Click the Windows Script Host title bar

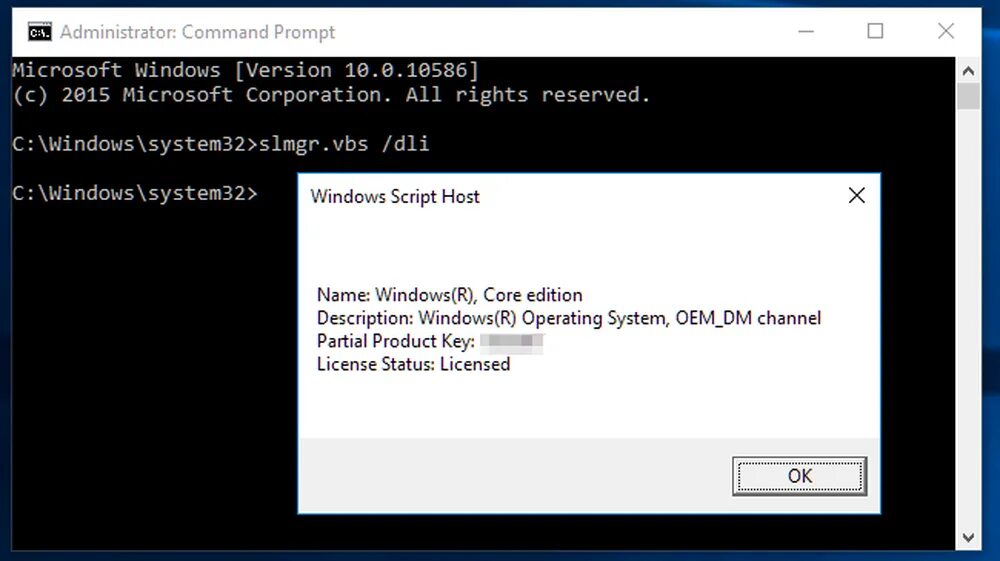coord(574,196)
